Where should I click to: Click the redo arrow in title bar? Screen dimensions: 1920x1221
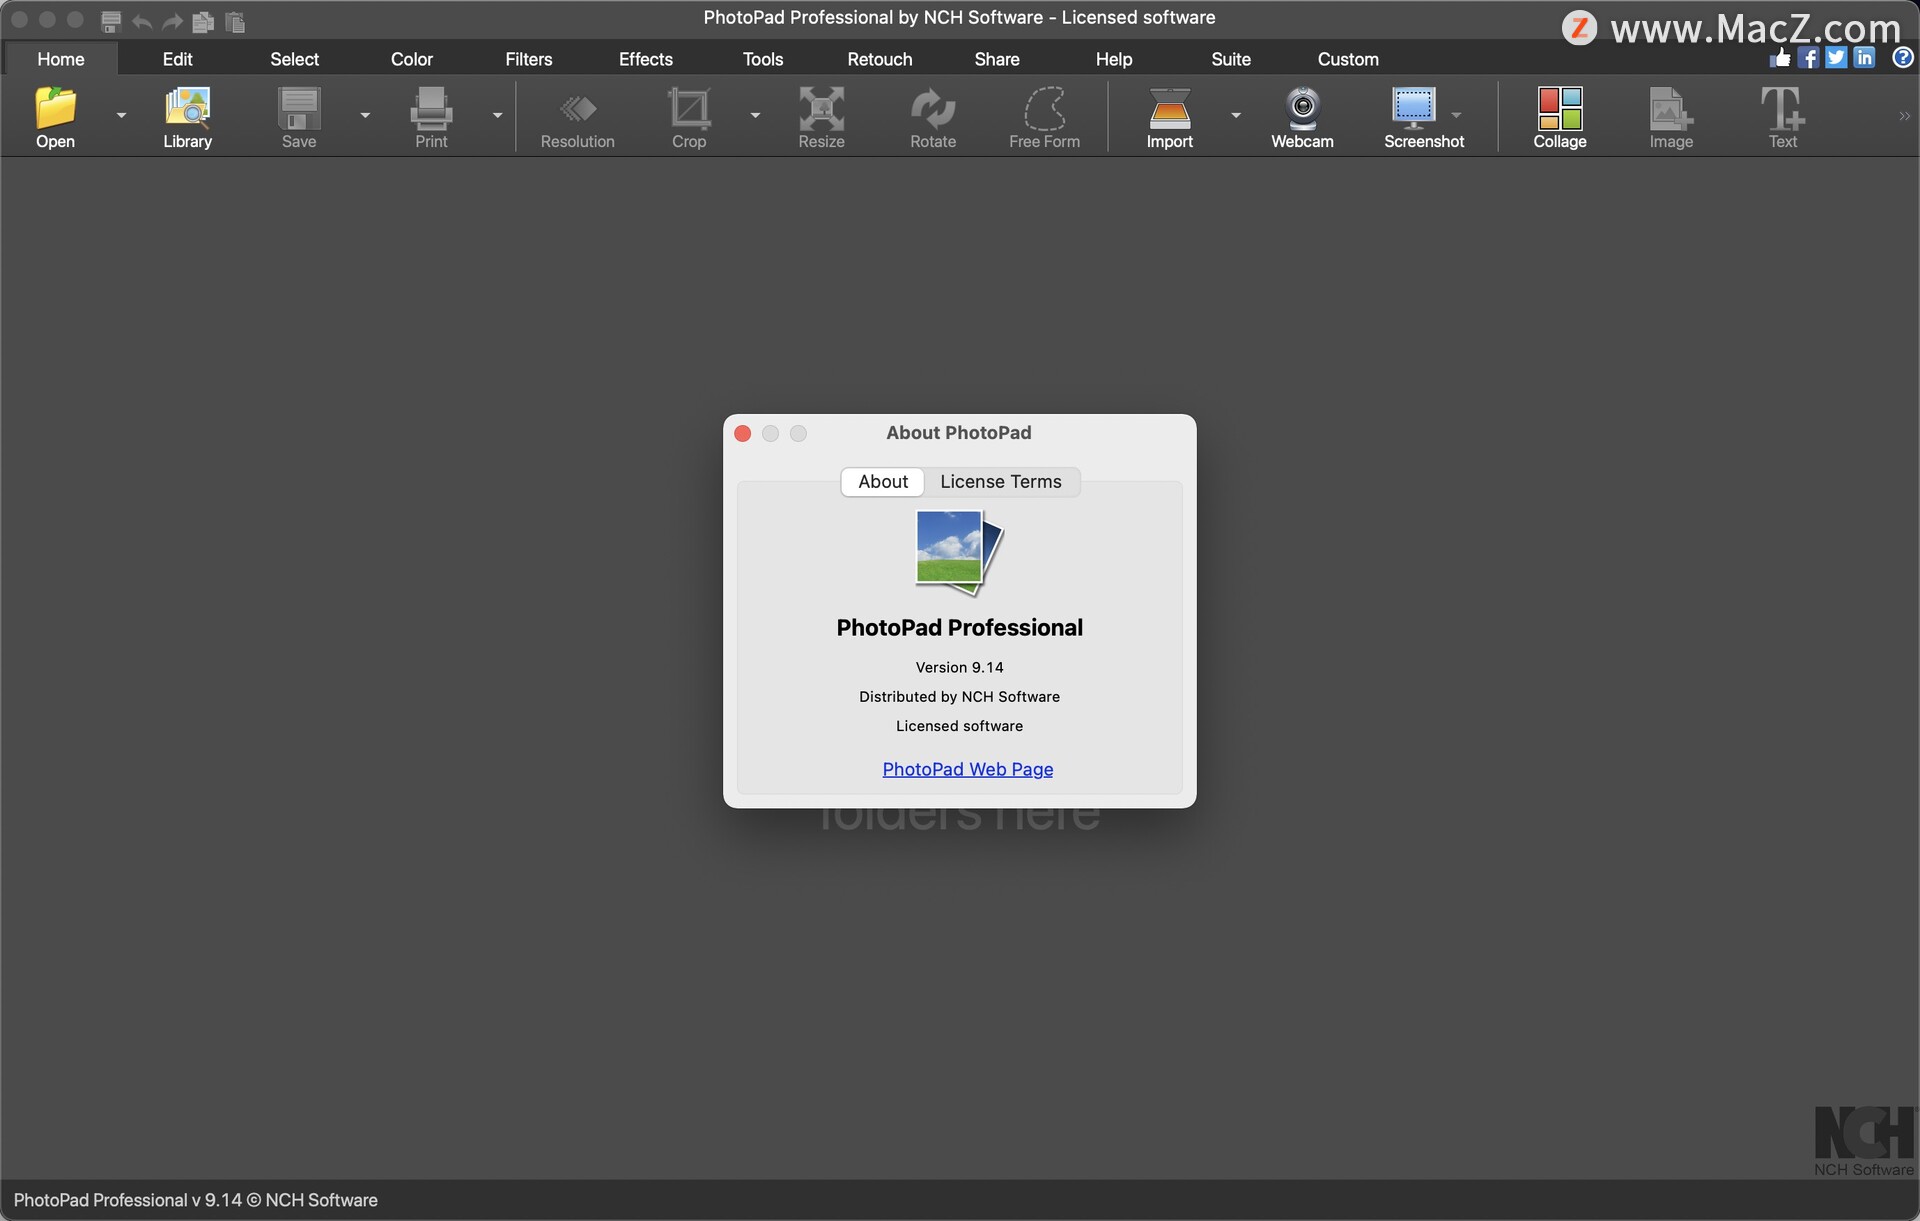172,21
